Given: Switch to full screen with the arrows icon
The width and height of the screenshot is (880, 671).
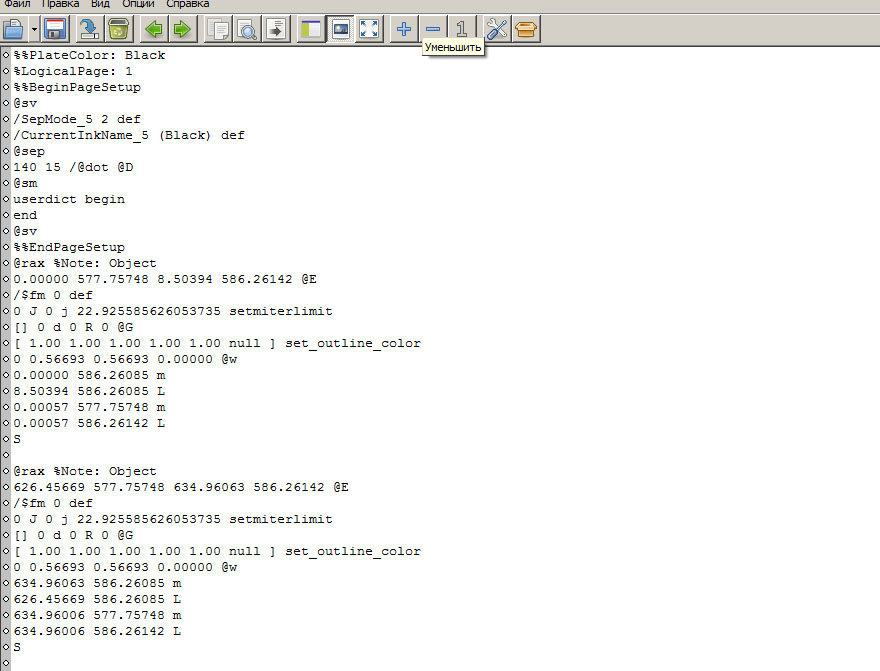Looking at the screenshot, I should pyautogui.click(x=369, y=29).
